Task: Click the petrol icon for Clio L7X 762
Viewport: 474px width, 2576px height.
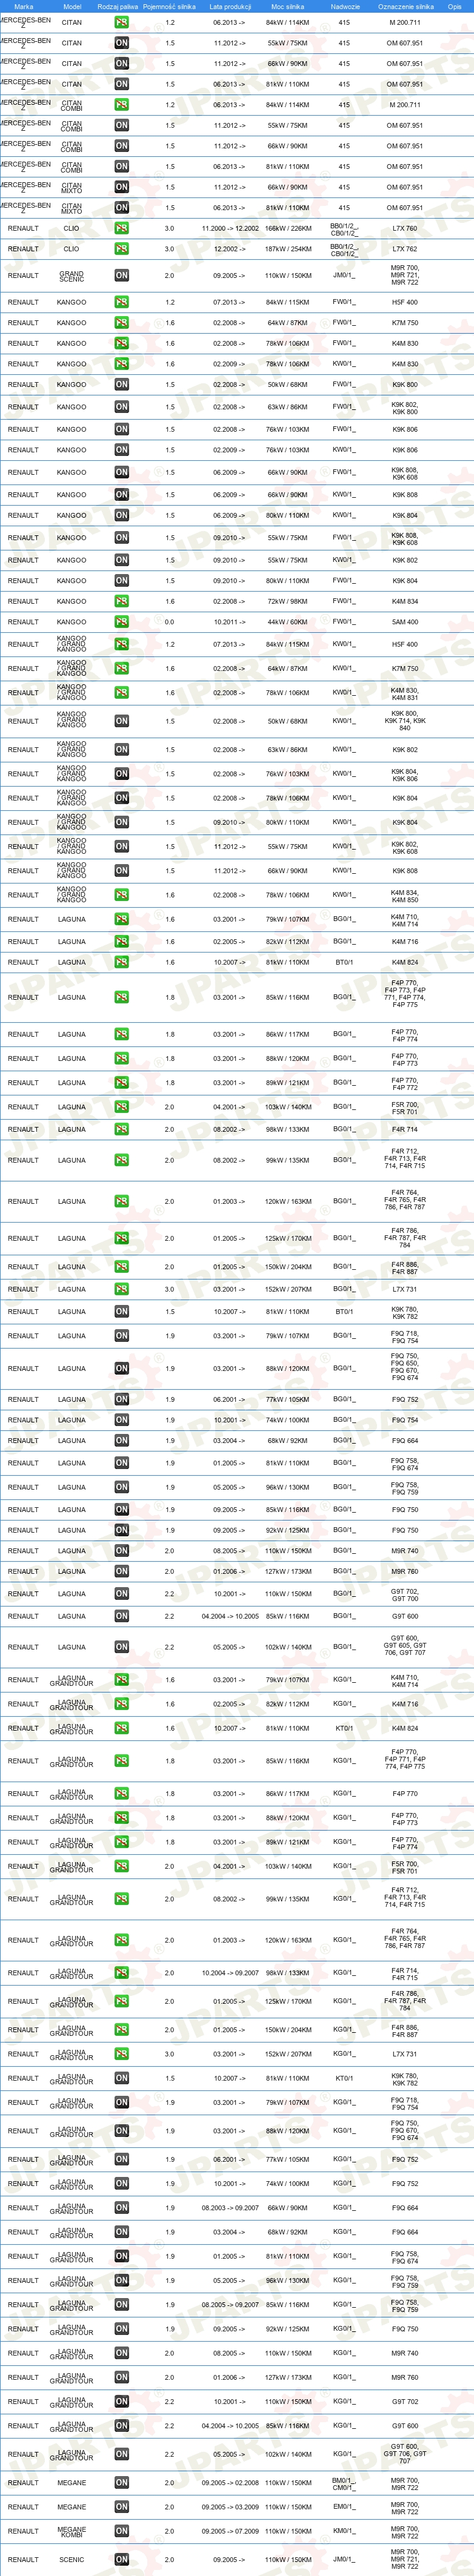Action: pos(121,249)
